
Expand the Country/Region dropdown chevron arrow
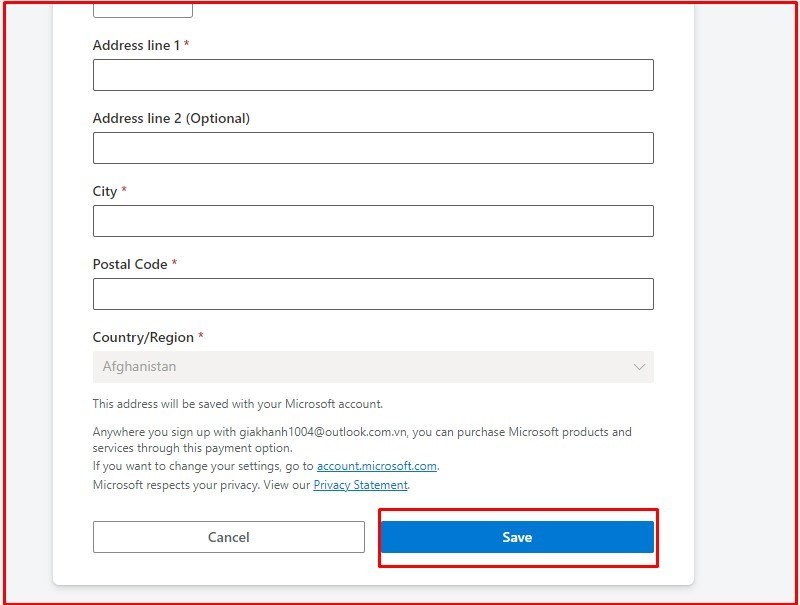coord(639,367)
